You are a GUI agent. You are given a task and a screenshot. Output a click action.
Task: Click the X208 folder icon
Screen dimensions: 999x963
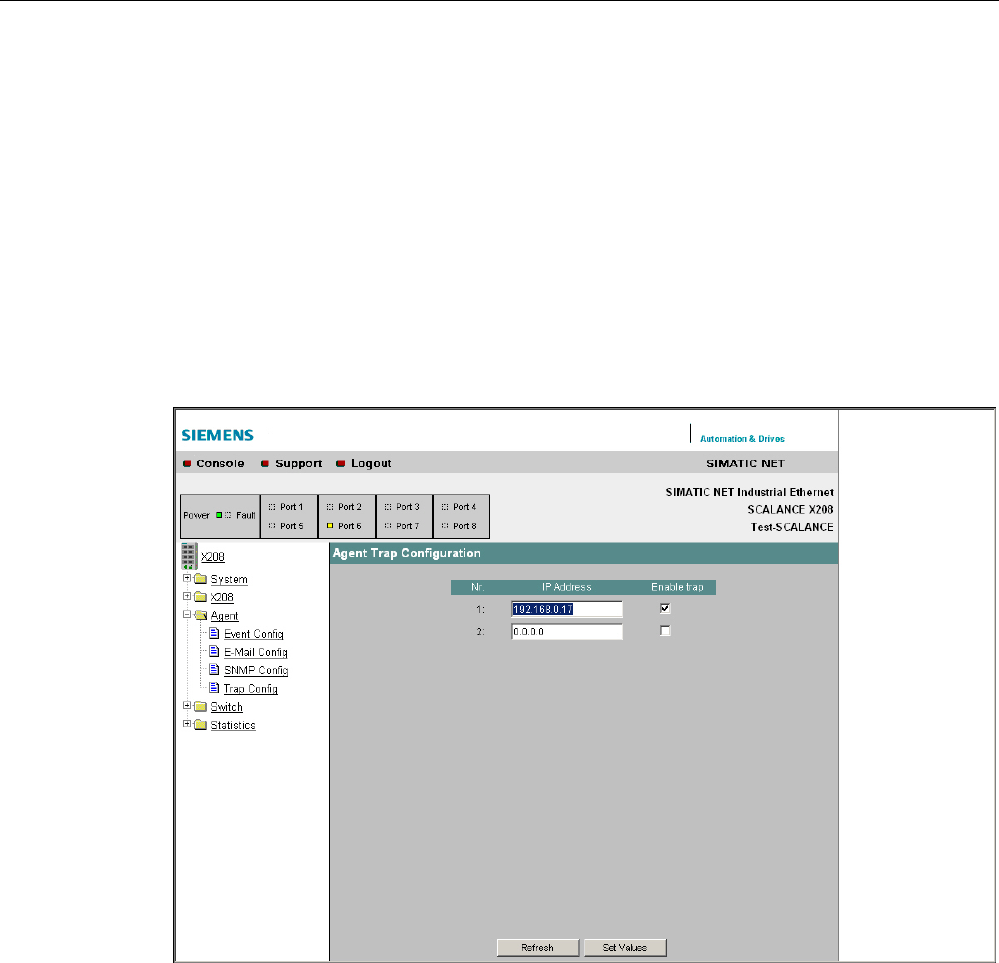point(201,597)
